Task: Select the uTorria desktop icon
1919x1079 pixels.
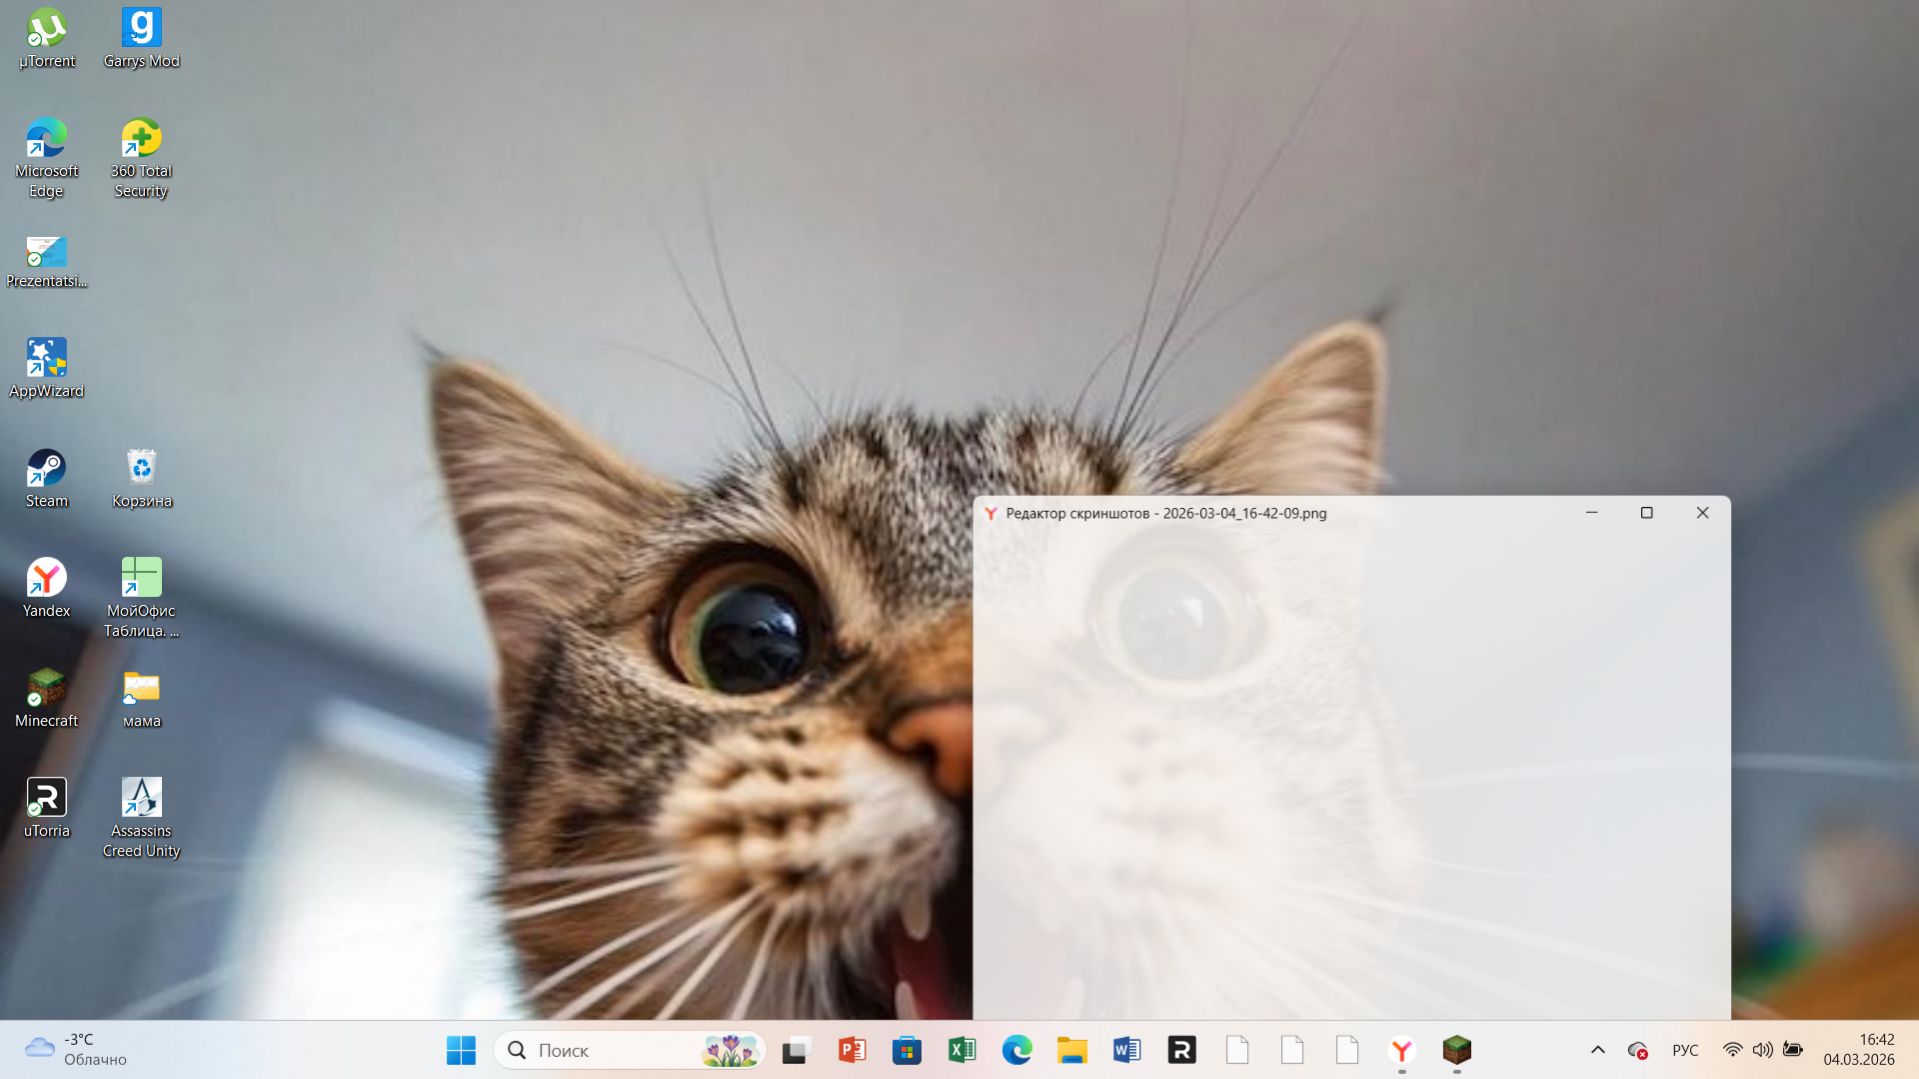Action: (x=46, y=809)
